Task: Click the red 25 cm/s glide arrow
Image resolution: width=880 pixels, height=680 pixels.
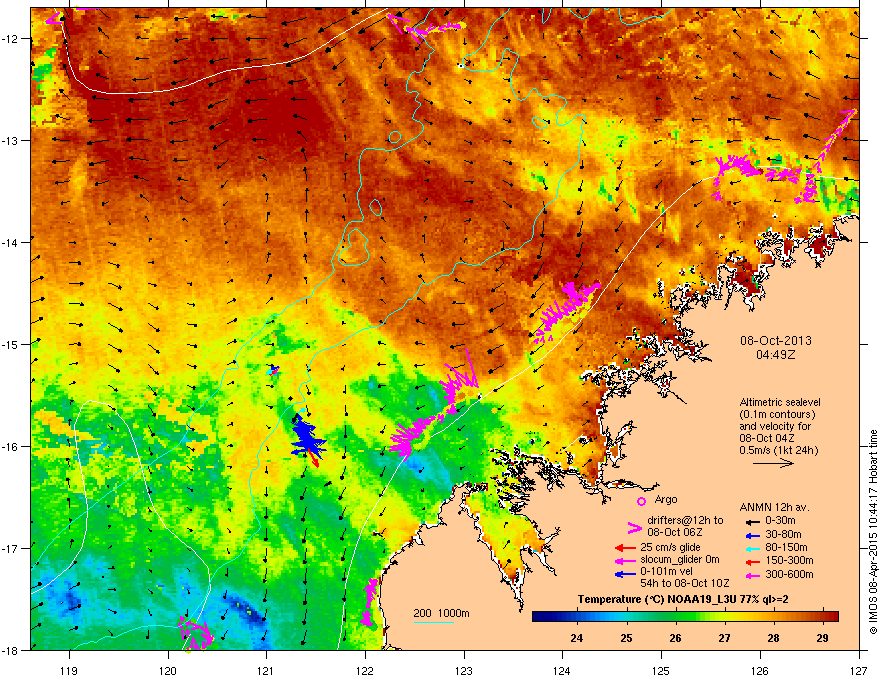Action: click(625, 548)
